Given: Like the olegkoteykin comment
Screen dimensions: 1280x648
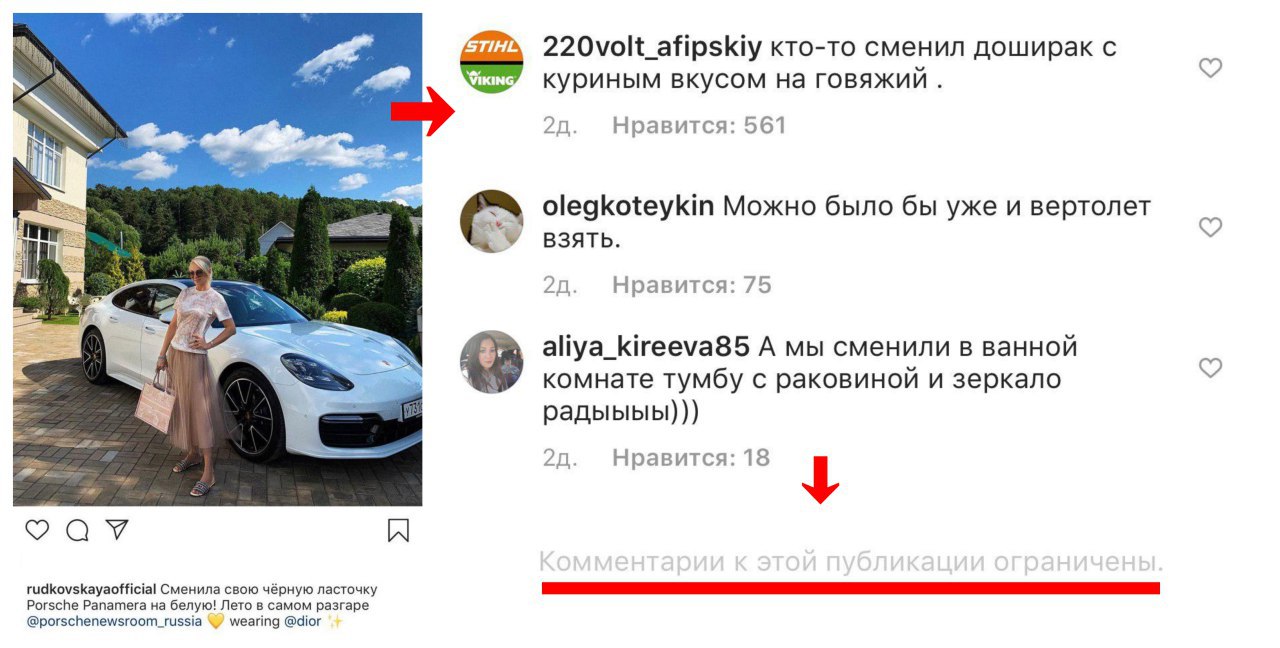Looking at the screenshot, I should click(1210, 227).
